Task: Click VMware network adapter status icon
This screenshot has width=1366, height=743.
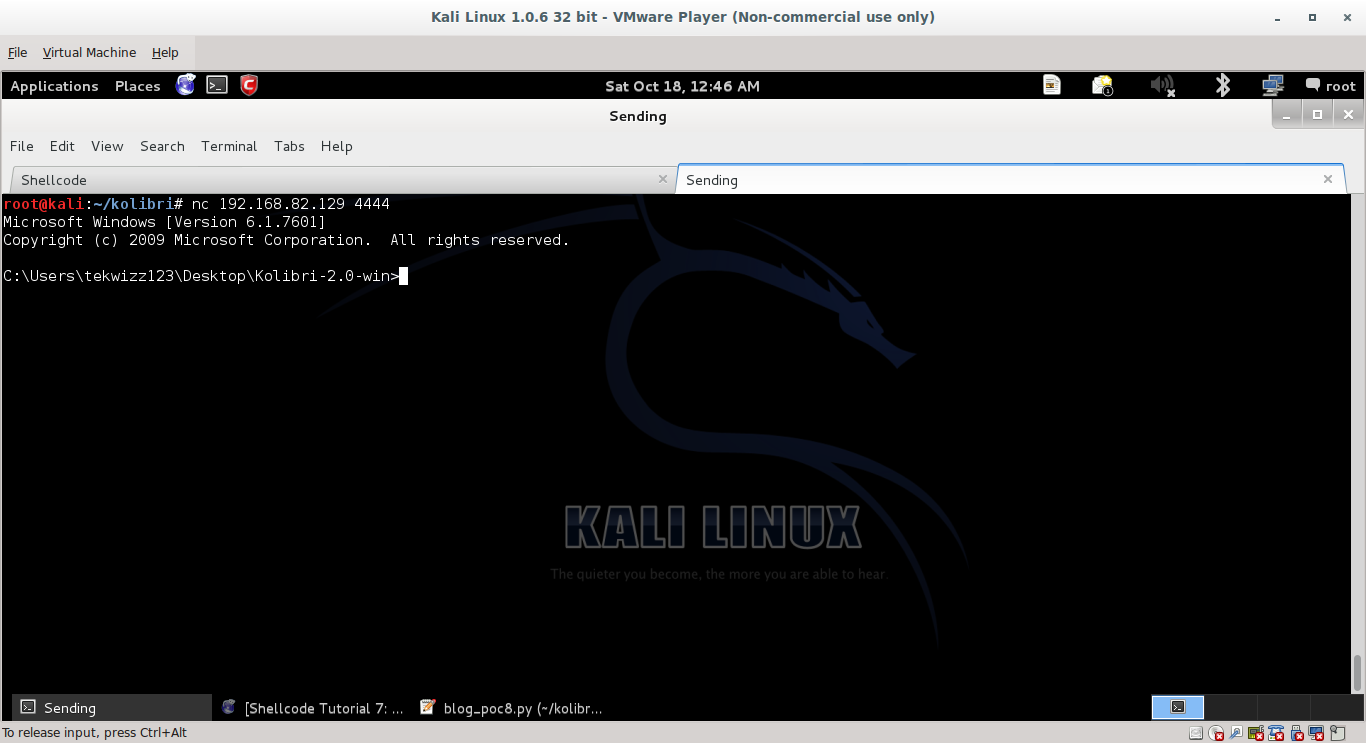Action: (x=1257, y=733)
